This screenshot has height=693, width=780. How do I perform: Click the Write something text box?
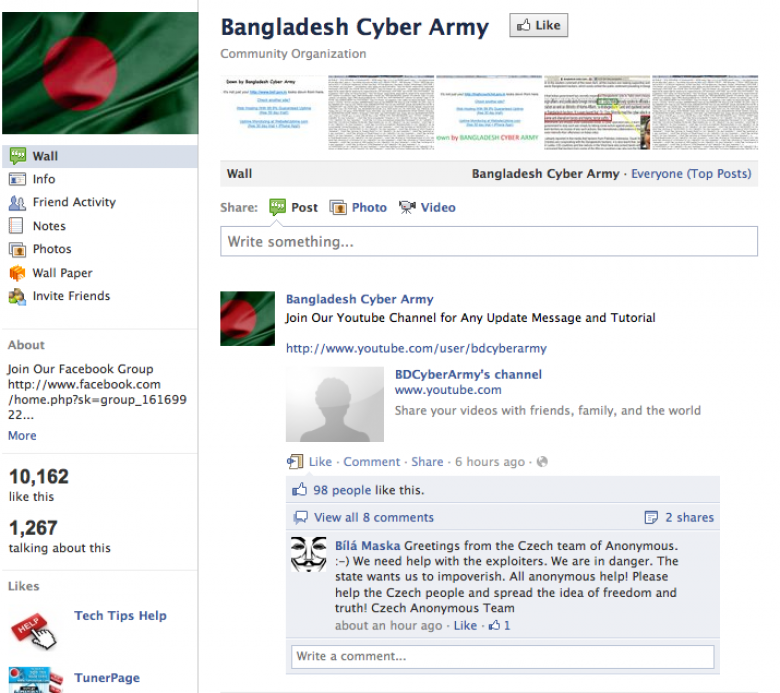point(489,242)
